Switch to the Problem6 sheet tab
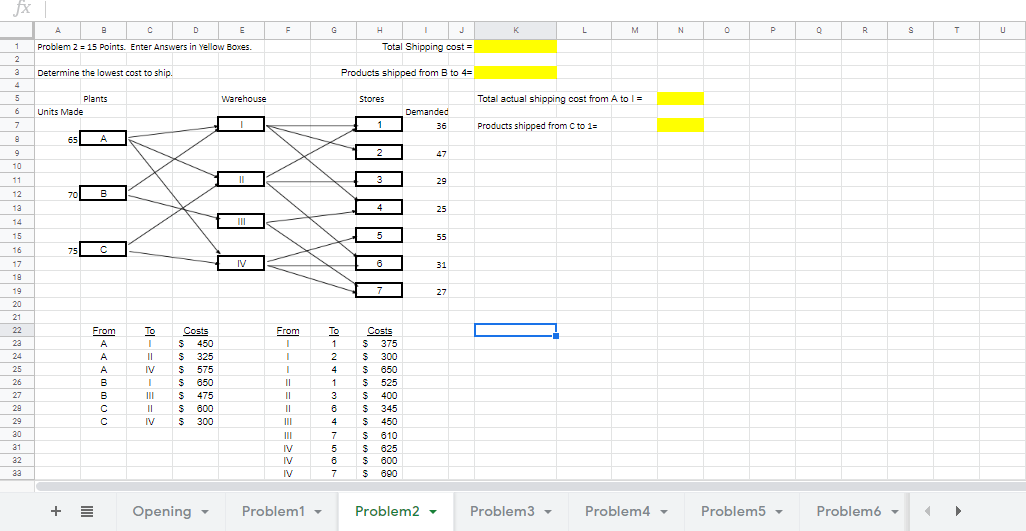The width and height of the screenshot is (1026, 531). pos(849,511)
